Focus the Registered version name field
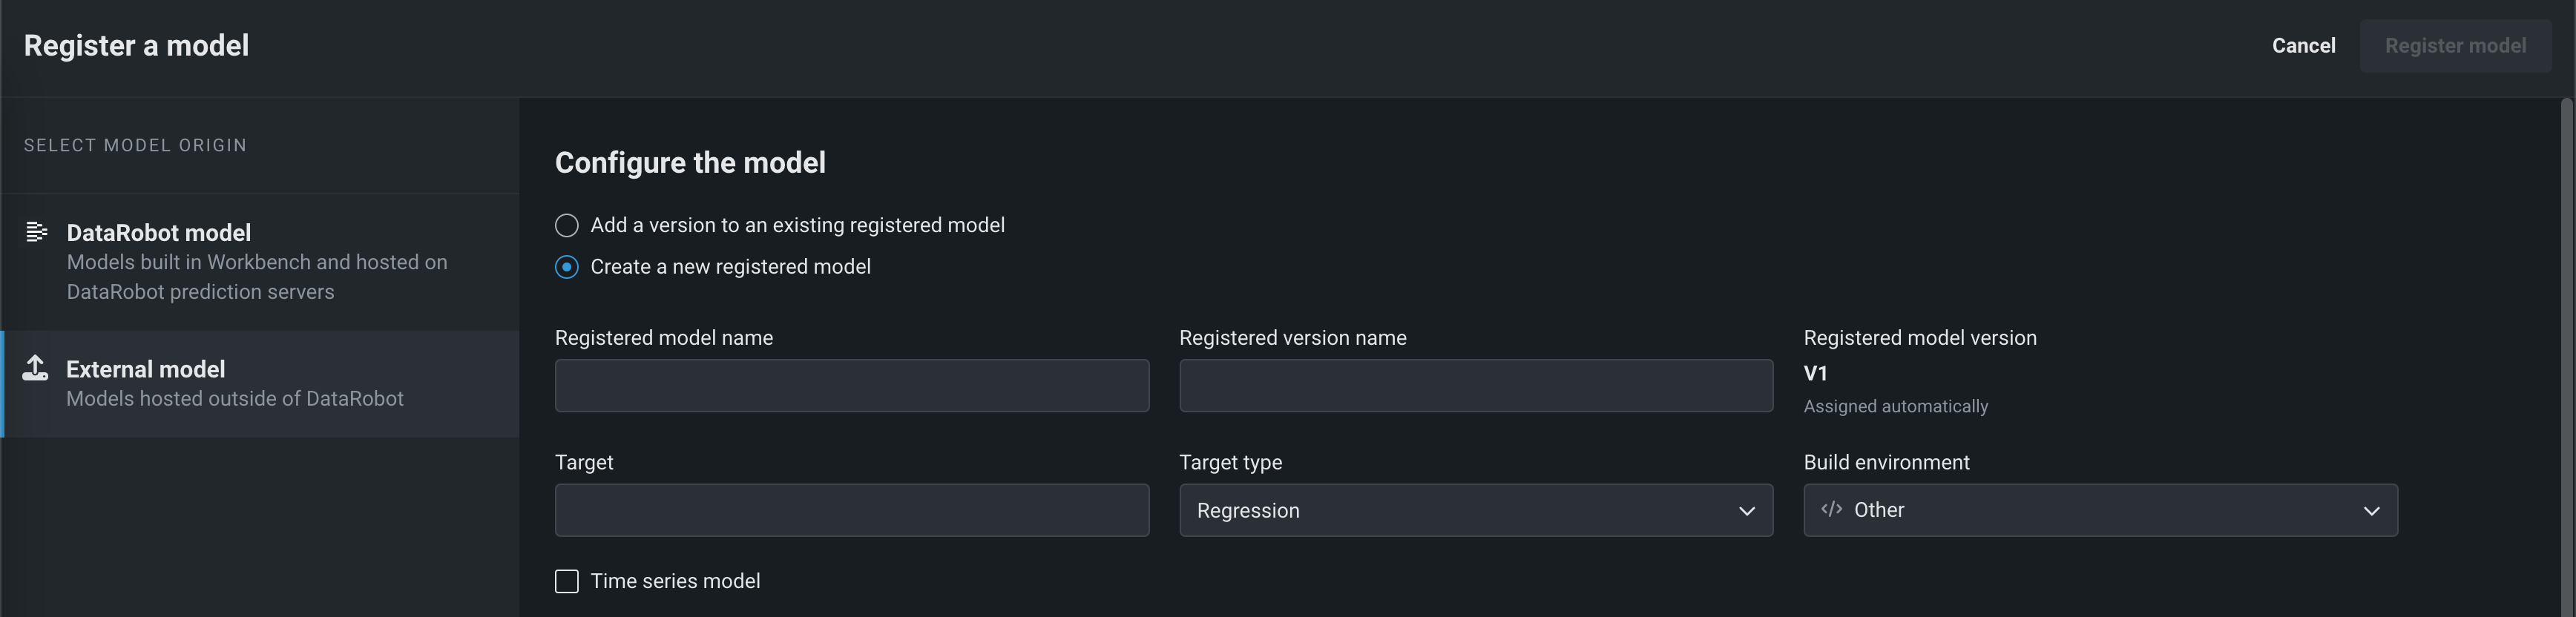The image size is (2576, 617). [1475, 386]
